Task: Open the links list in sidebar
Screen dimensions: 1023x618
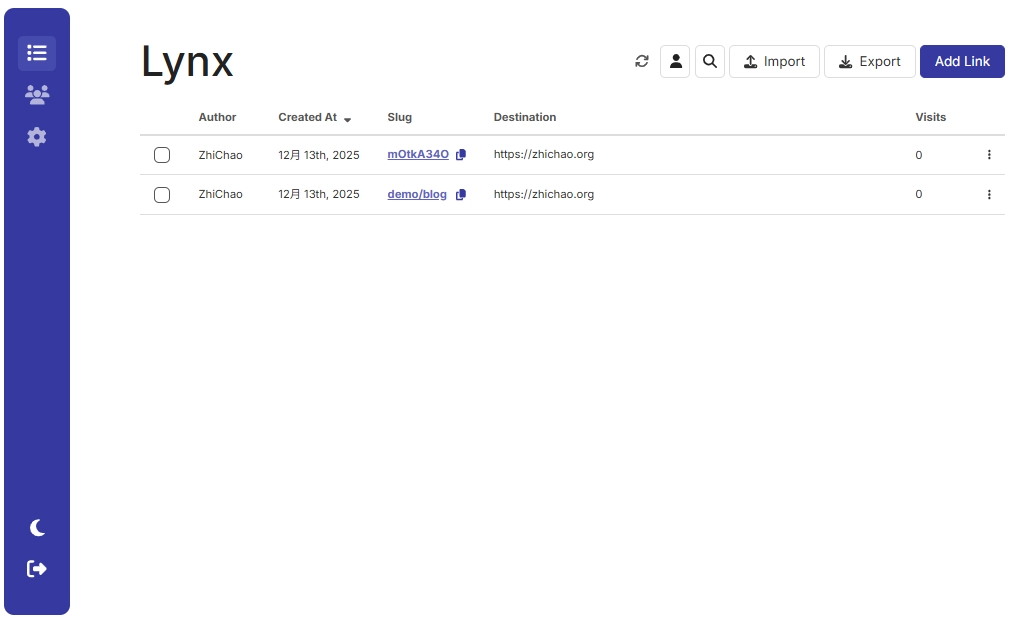Action: [x=37, y=53]
